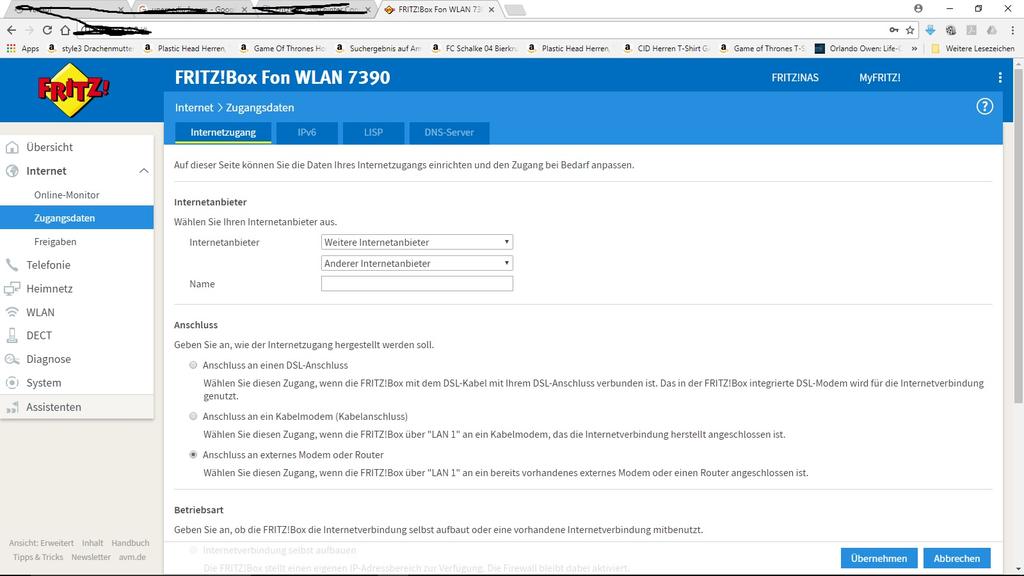Collapse the Internet menu section
Viewport: 1024px width, 576px height.
pyautogui.click(x=143, y=171)
